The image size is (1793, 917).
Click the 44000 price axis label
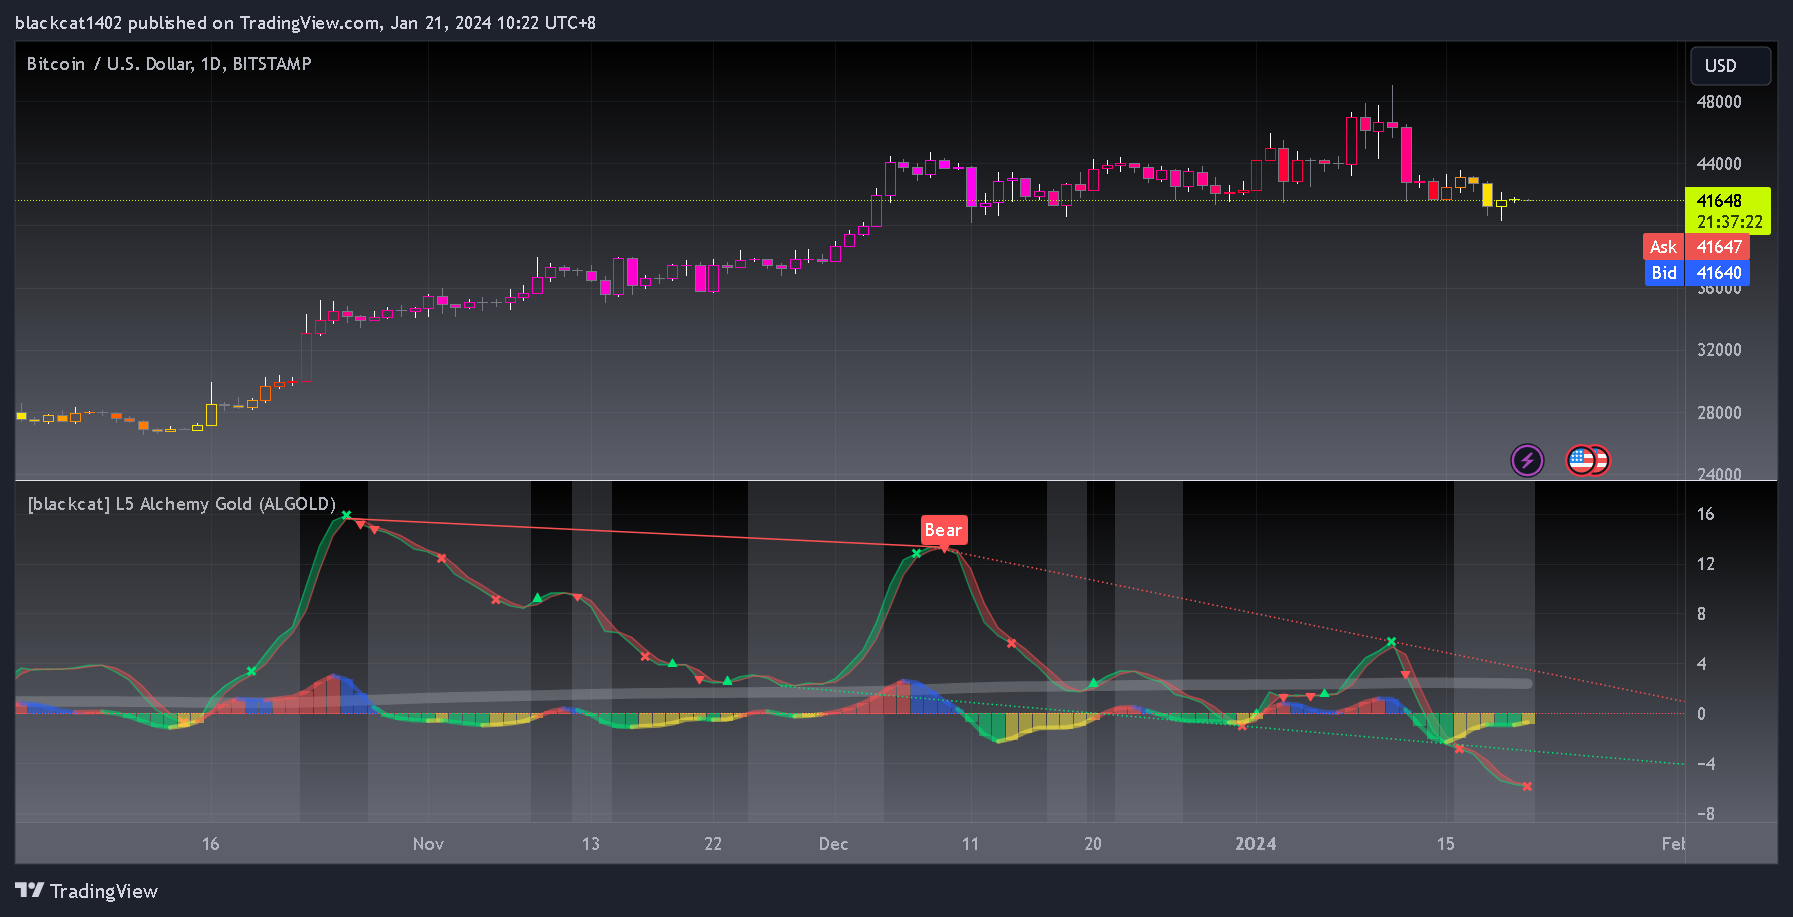1719,164
